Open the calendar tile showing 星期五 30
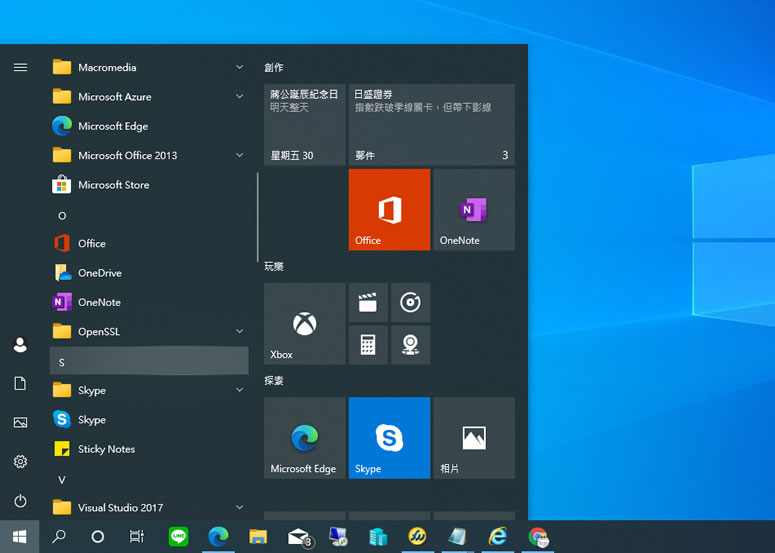775x553 pixels. click(x=304, y=125)
